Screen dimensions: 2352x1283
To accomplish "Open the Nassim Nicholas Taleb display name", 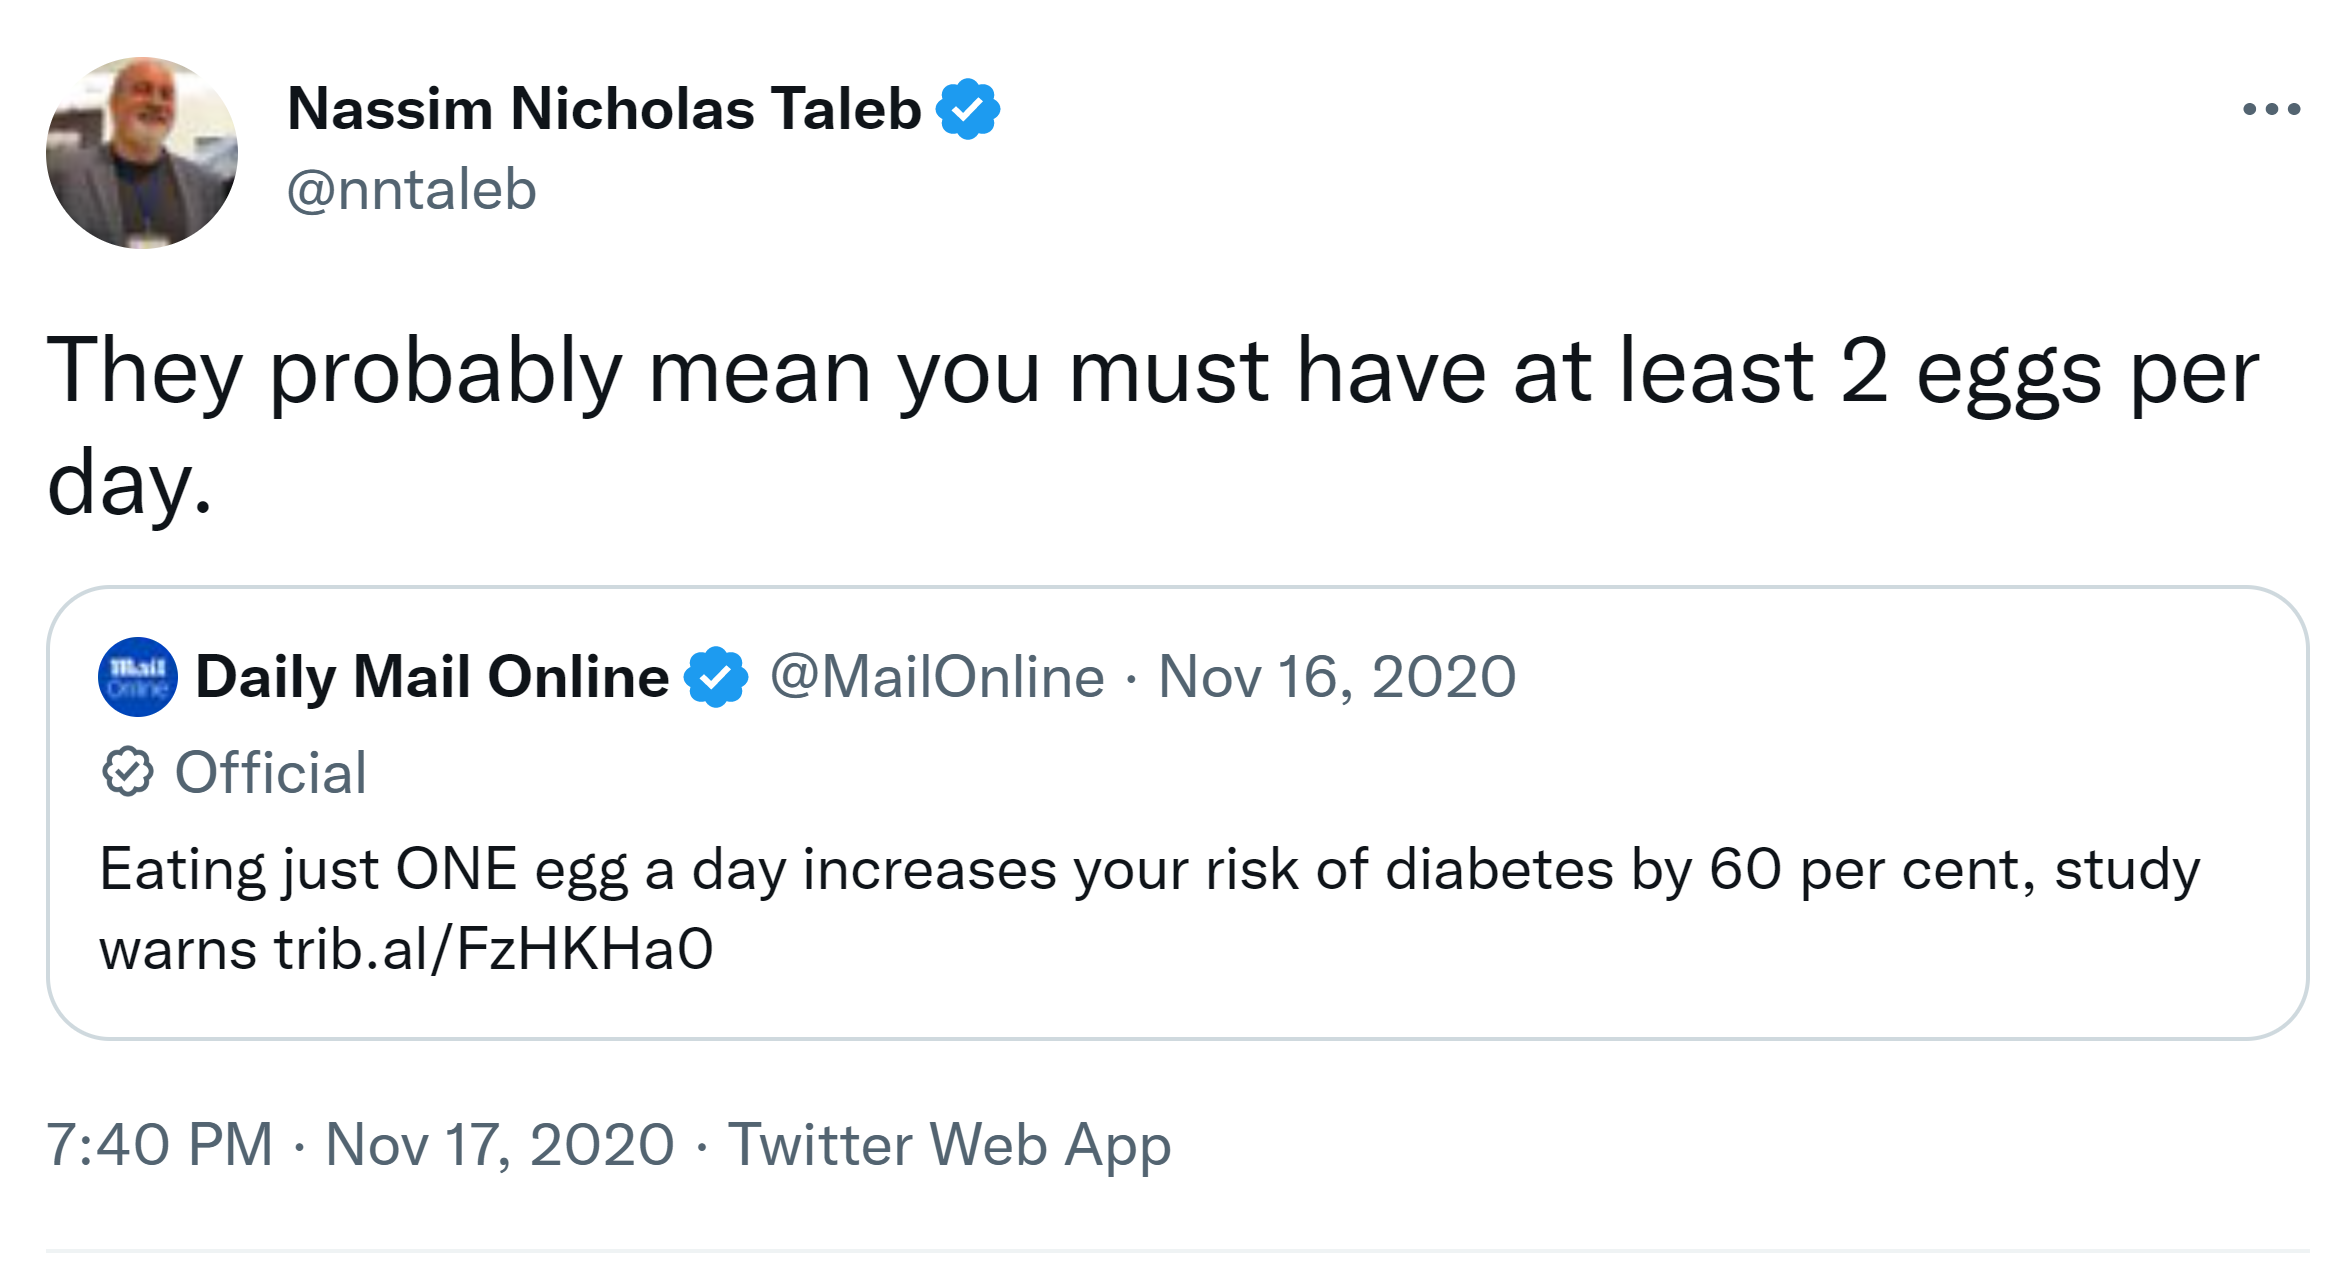I will (603, 109).
